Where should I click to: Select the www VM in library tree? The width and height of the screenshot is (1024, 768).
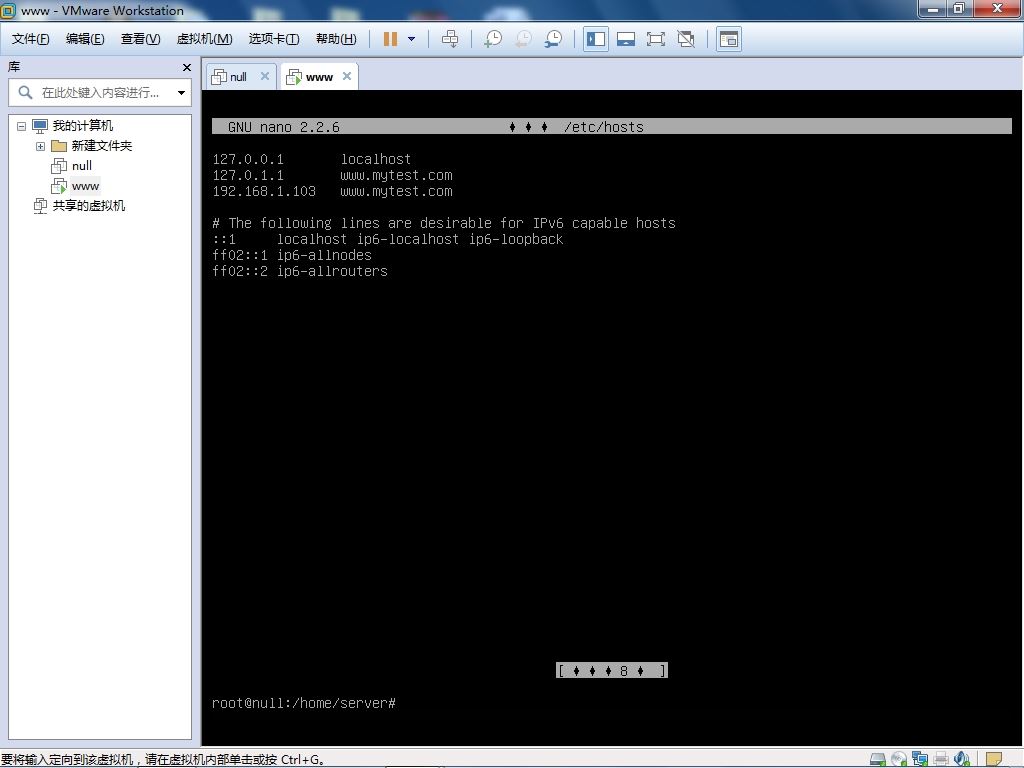tap(86, 186)
